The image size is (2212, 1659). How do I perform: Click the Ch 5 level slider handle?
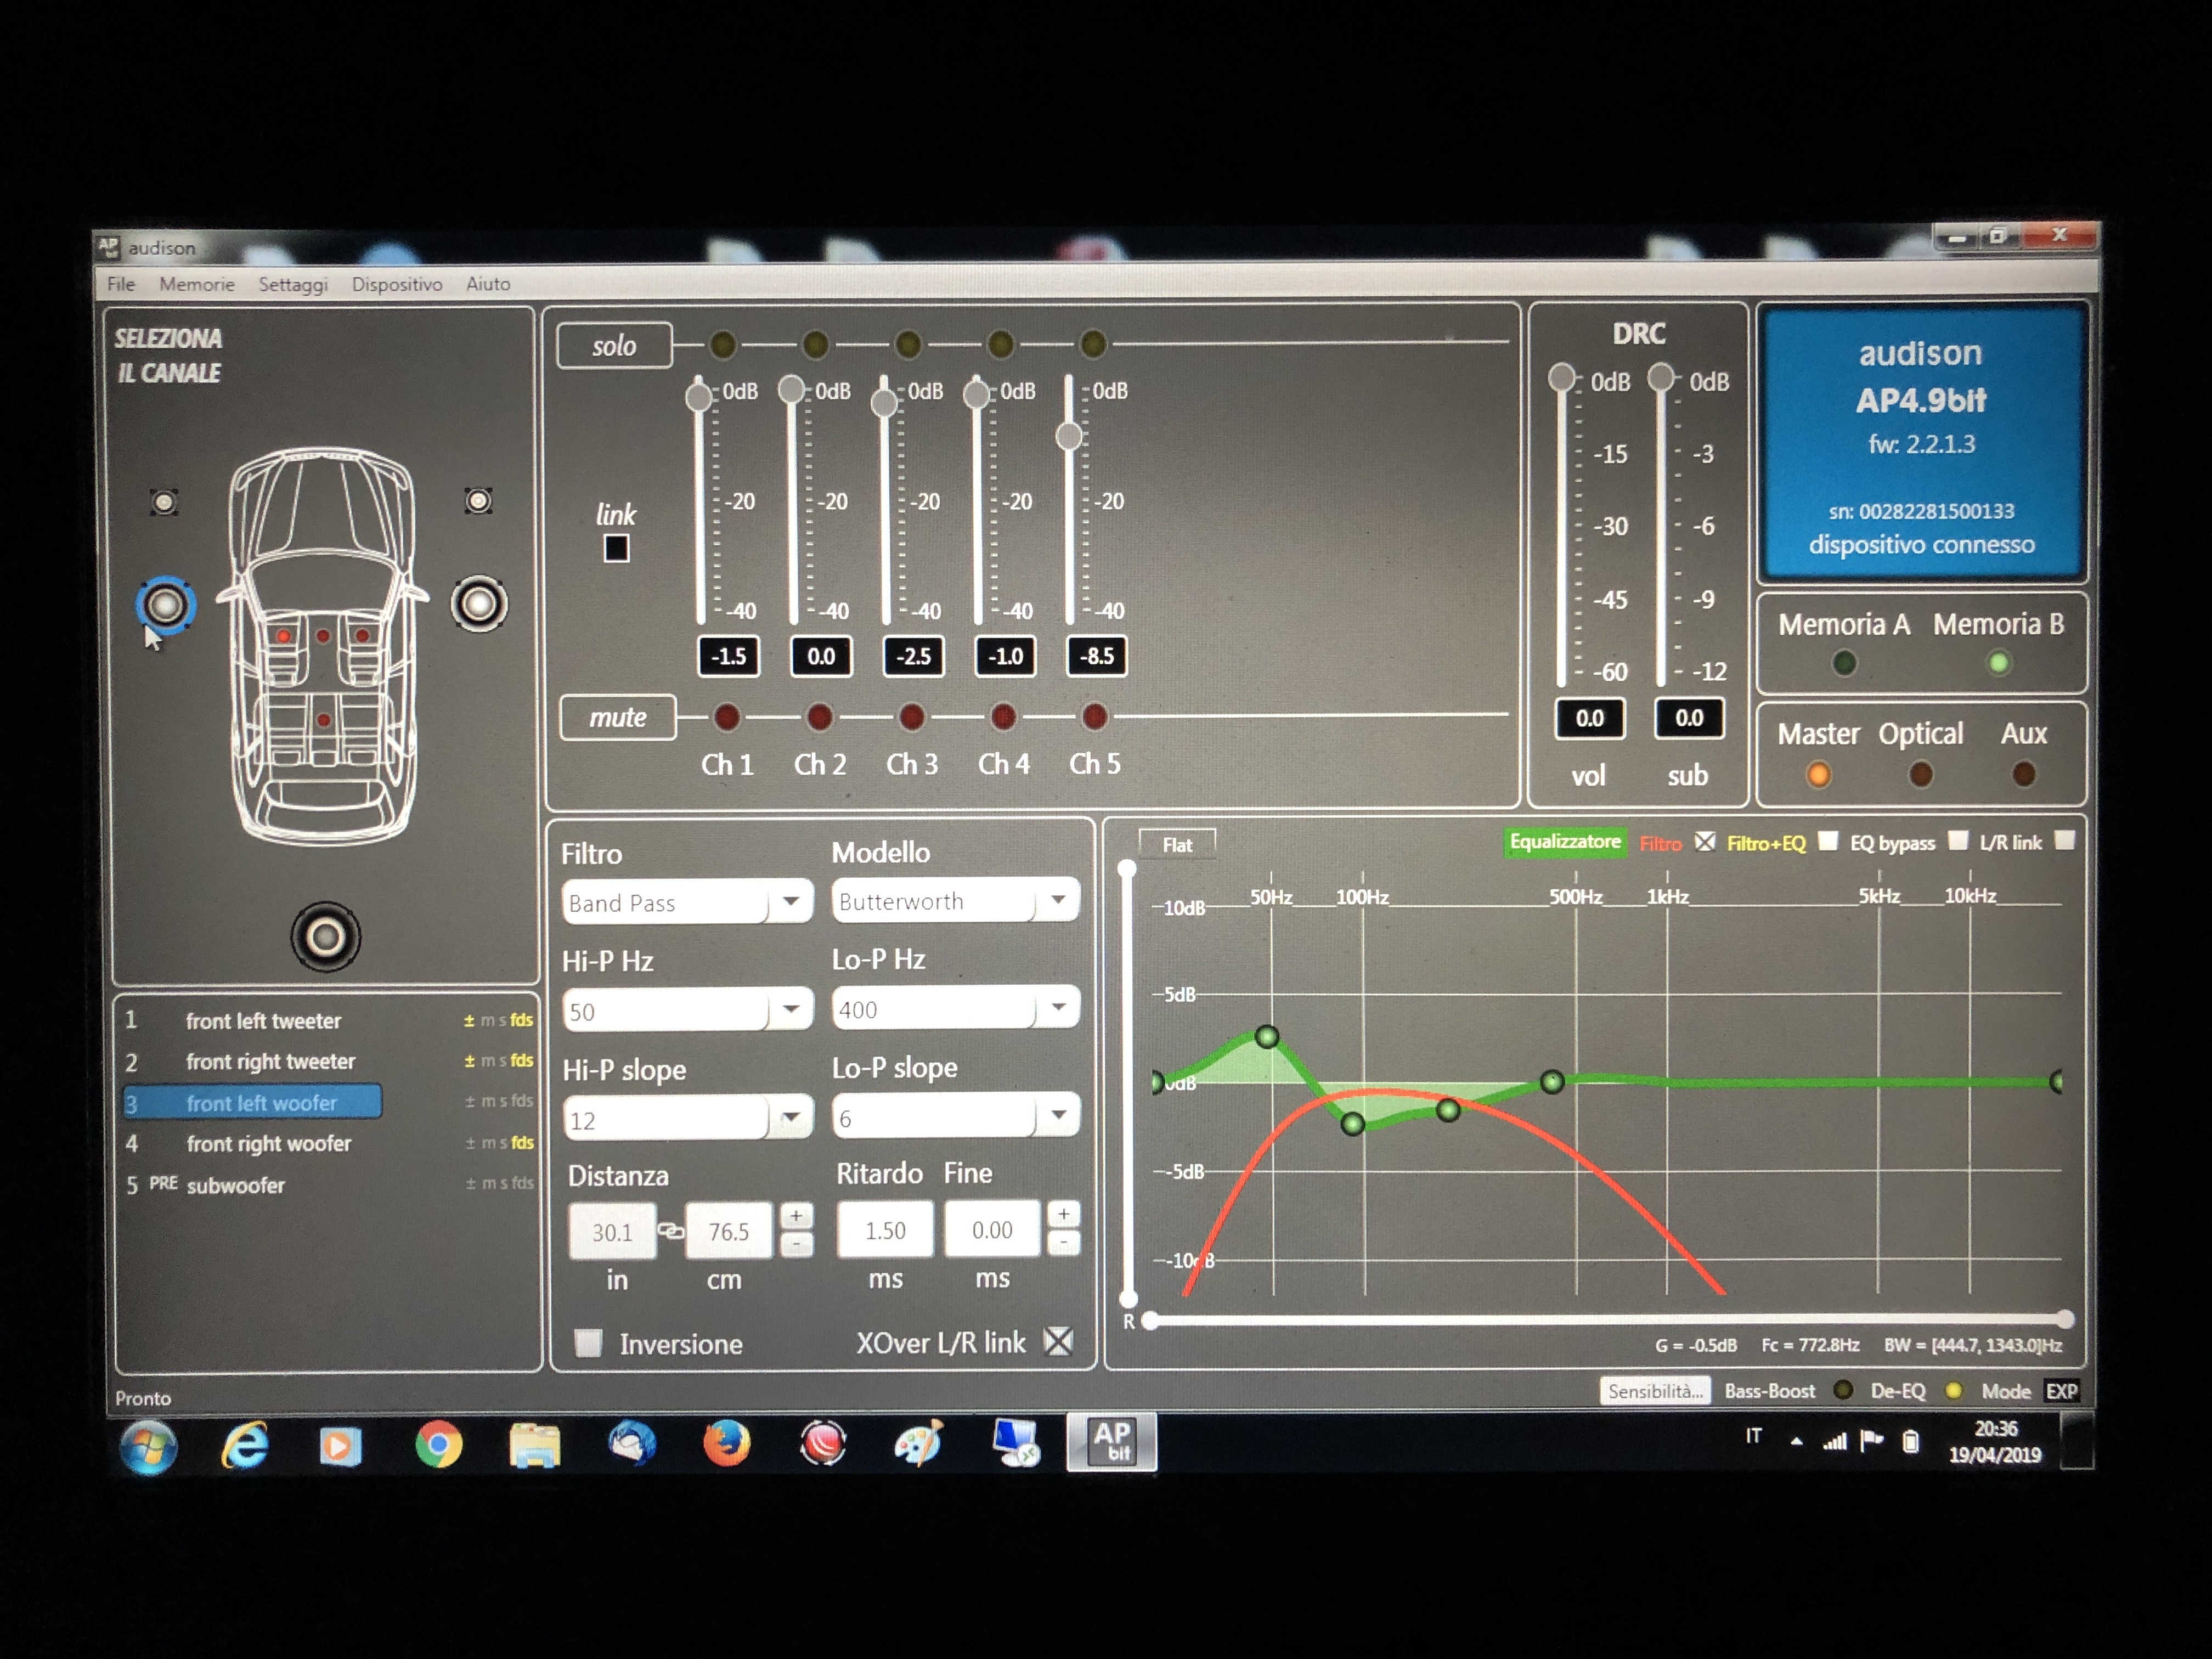tap(1069, 436)
